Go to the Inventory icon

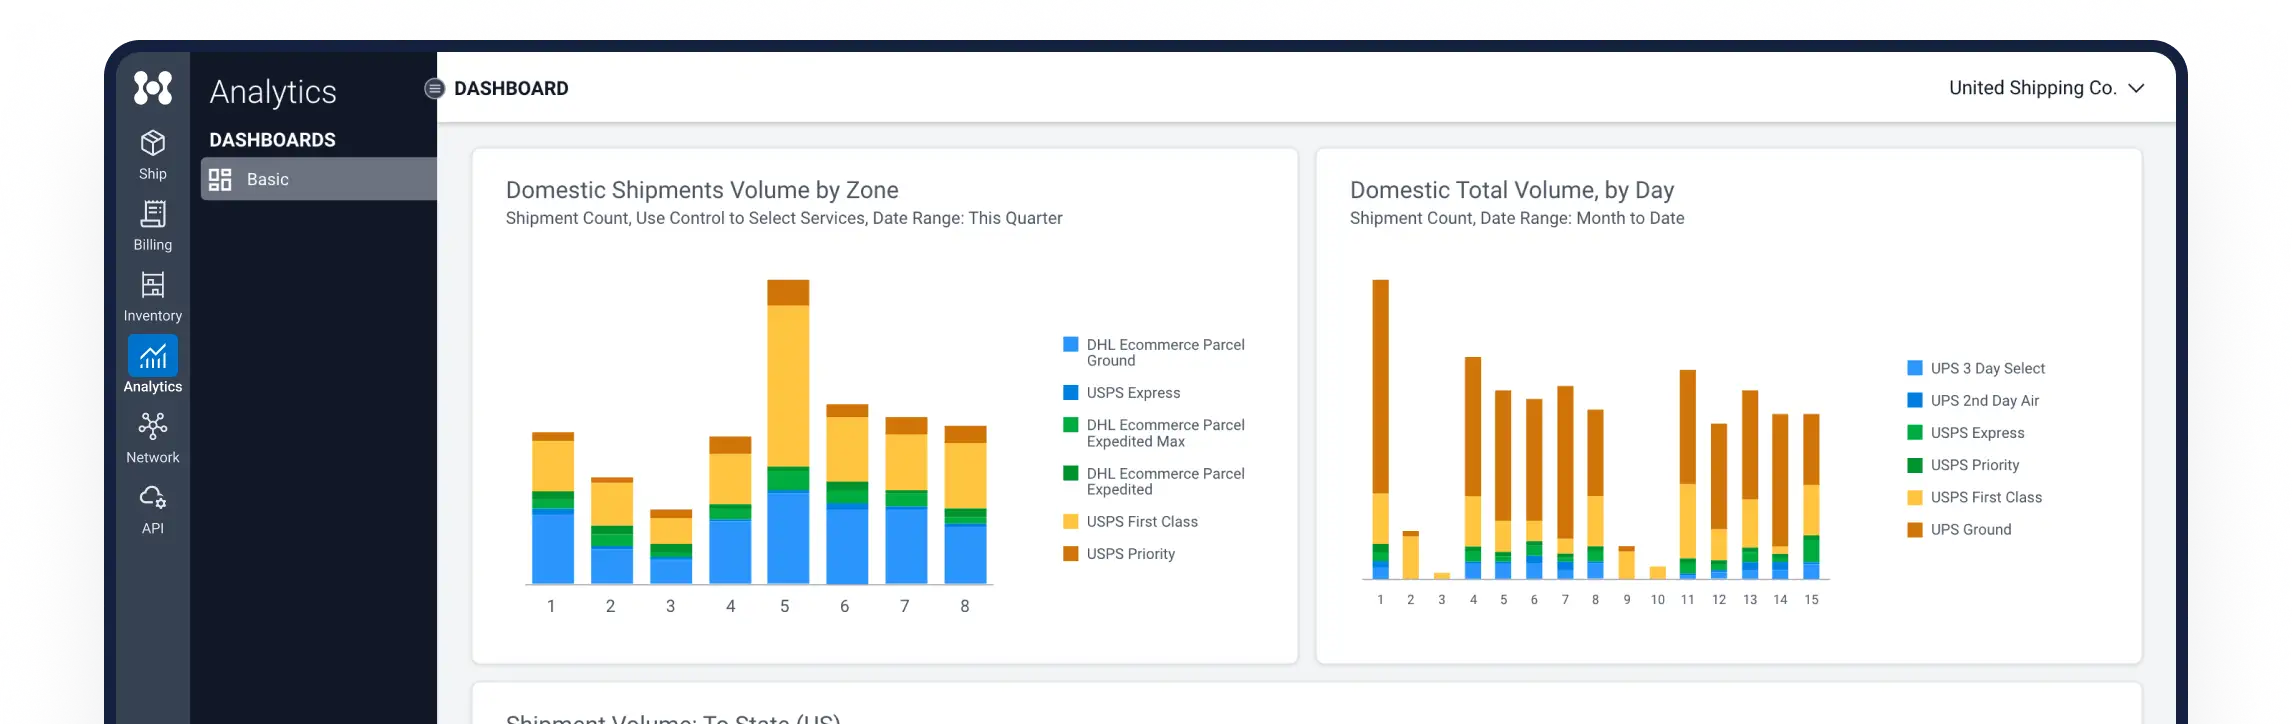pyautogui.click(x=153, y=285)
